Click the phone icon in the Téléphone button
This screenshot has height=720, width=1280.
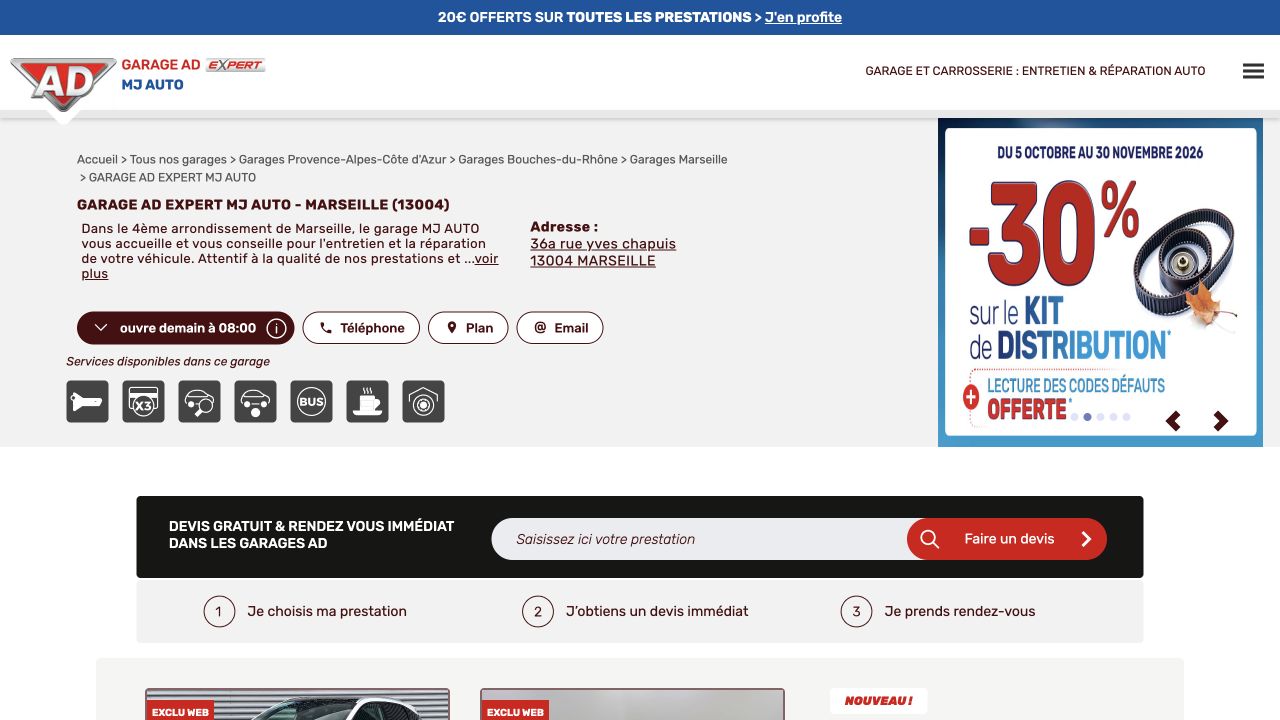(x=326, y=328)
